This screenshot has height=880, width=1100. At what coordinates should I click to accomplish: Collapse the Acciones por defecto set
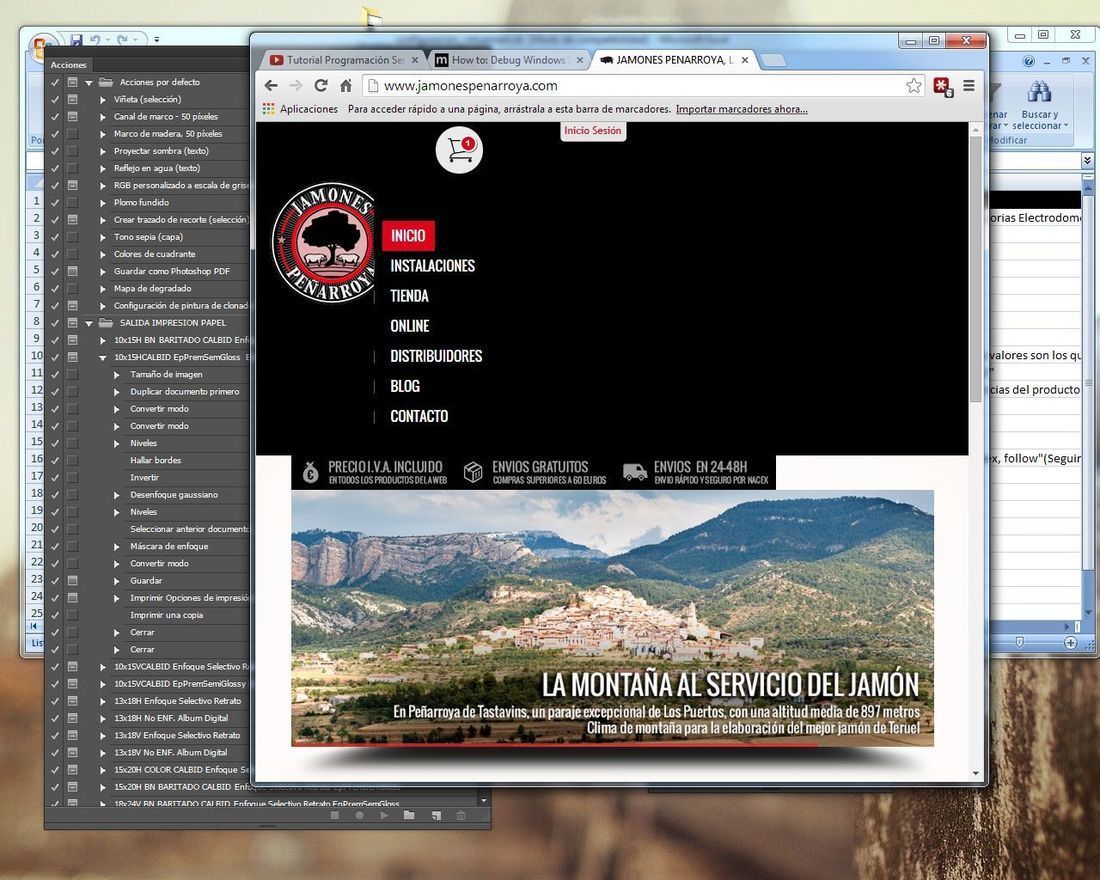click(x=89, y=83)
